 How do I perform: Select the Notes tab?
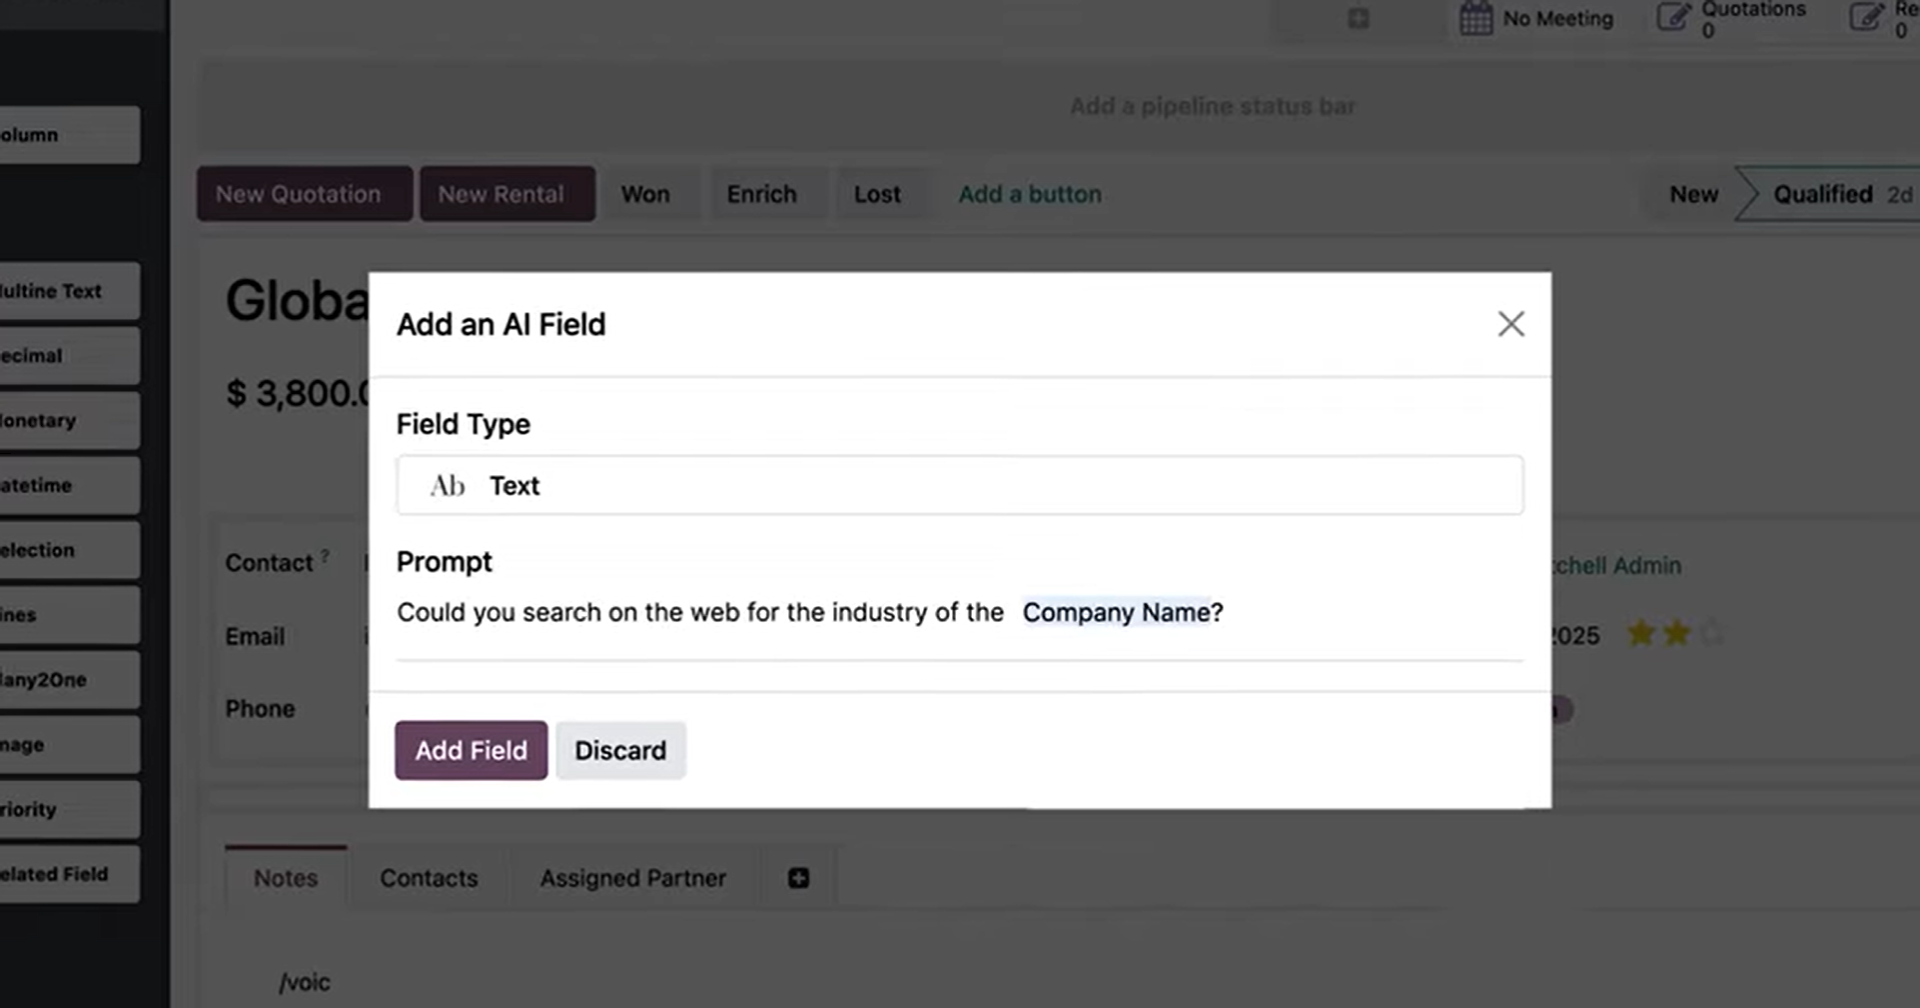(286, 878)
